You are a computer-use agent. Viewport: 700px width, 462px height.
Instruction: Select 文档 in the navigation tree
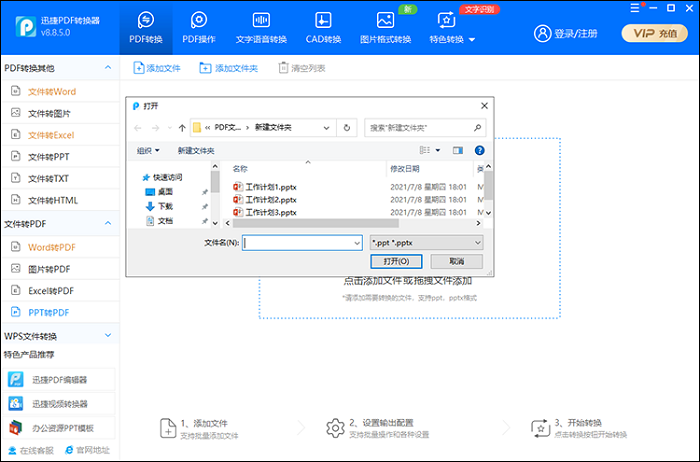159,221
